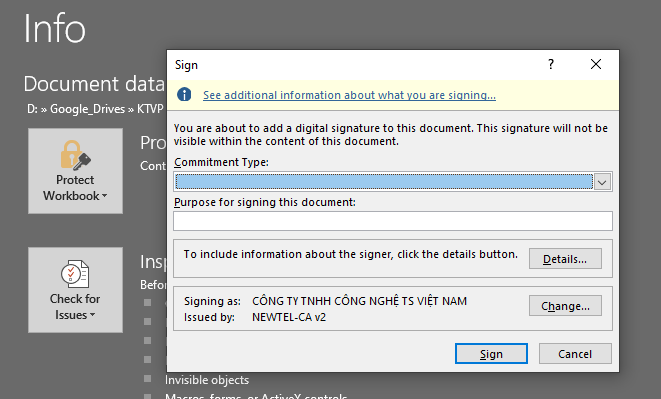
Task: Open help with the question mark button
Action: tap(551, 64)
